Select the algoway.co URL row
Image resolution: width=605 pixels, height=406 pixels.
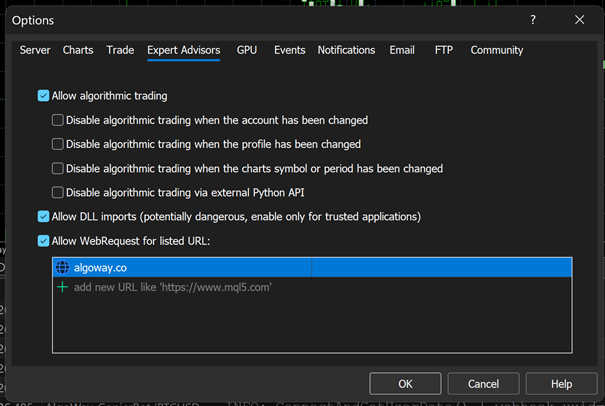(312, 267)
